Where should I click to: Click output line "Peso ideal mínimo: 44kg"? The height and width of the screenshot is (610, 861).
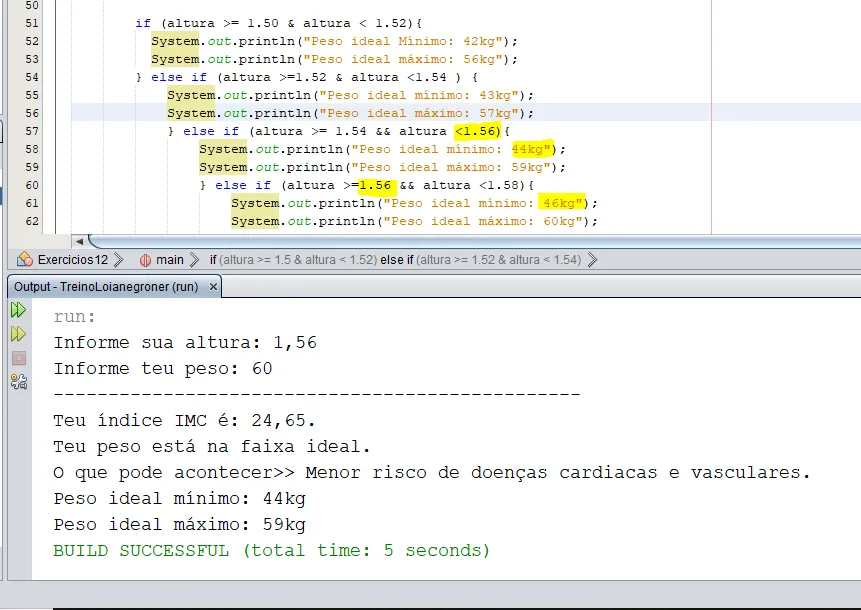click(180, 499)
